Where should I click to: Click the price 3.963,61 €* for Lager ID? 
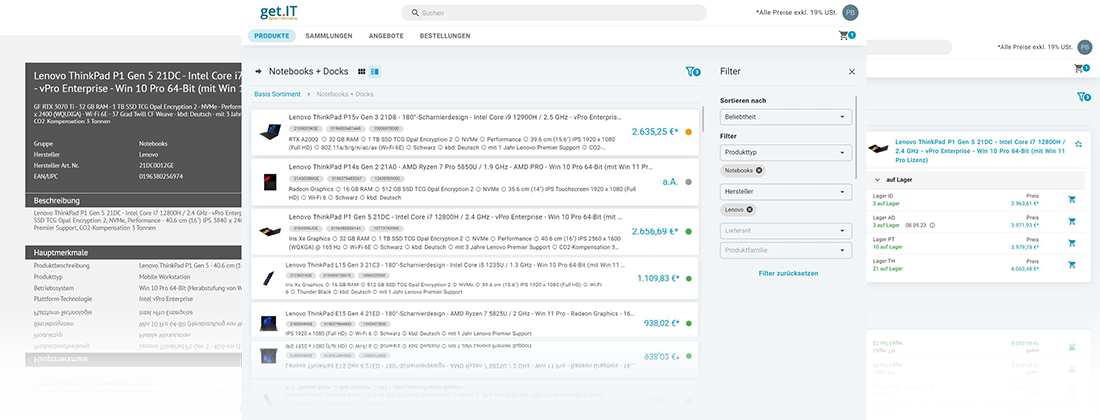click(x=1024, y=203)
